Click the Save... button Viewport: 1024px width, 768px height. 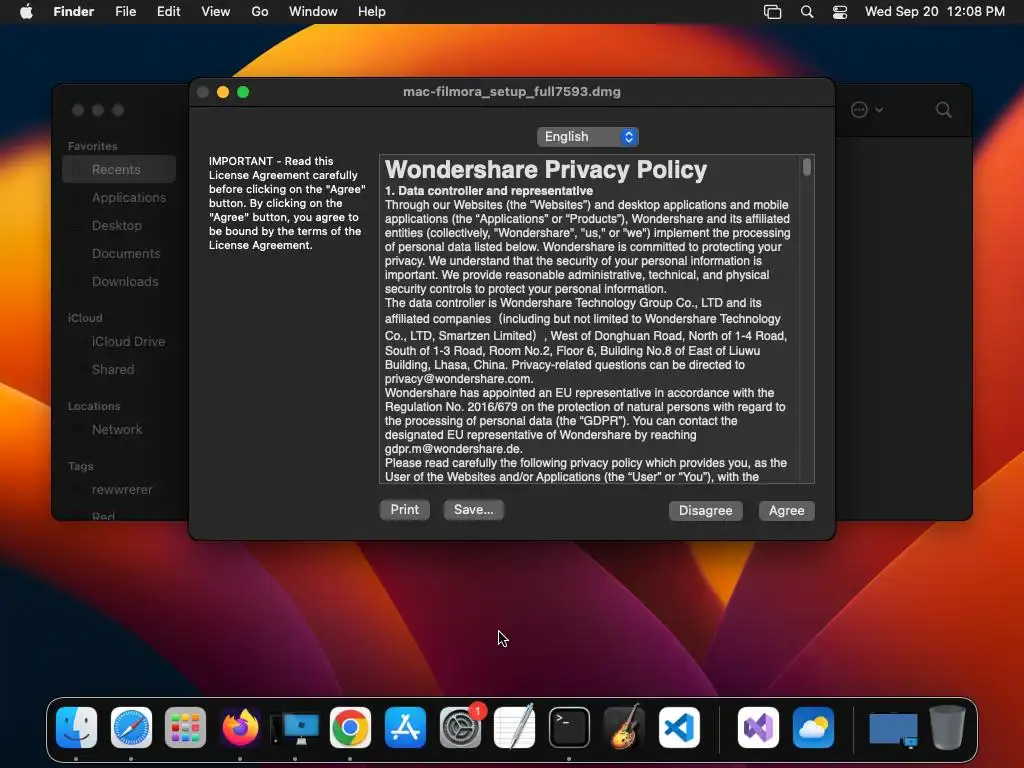point(473,509)
